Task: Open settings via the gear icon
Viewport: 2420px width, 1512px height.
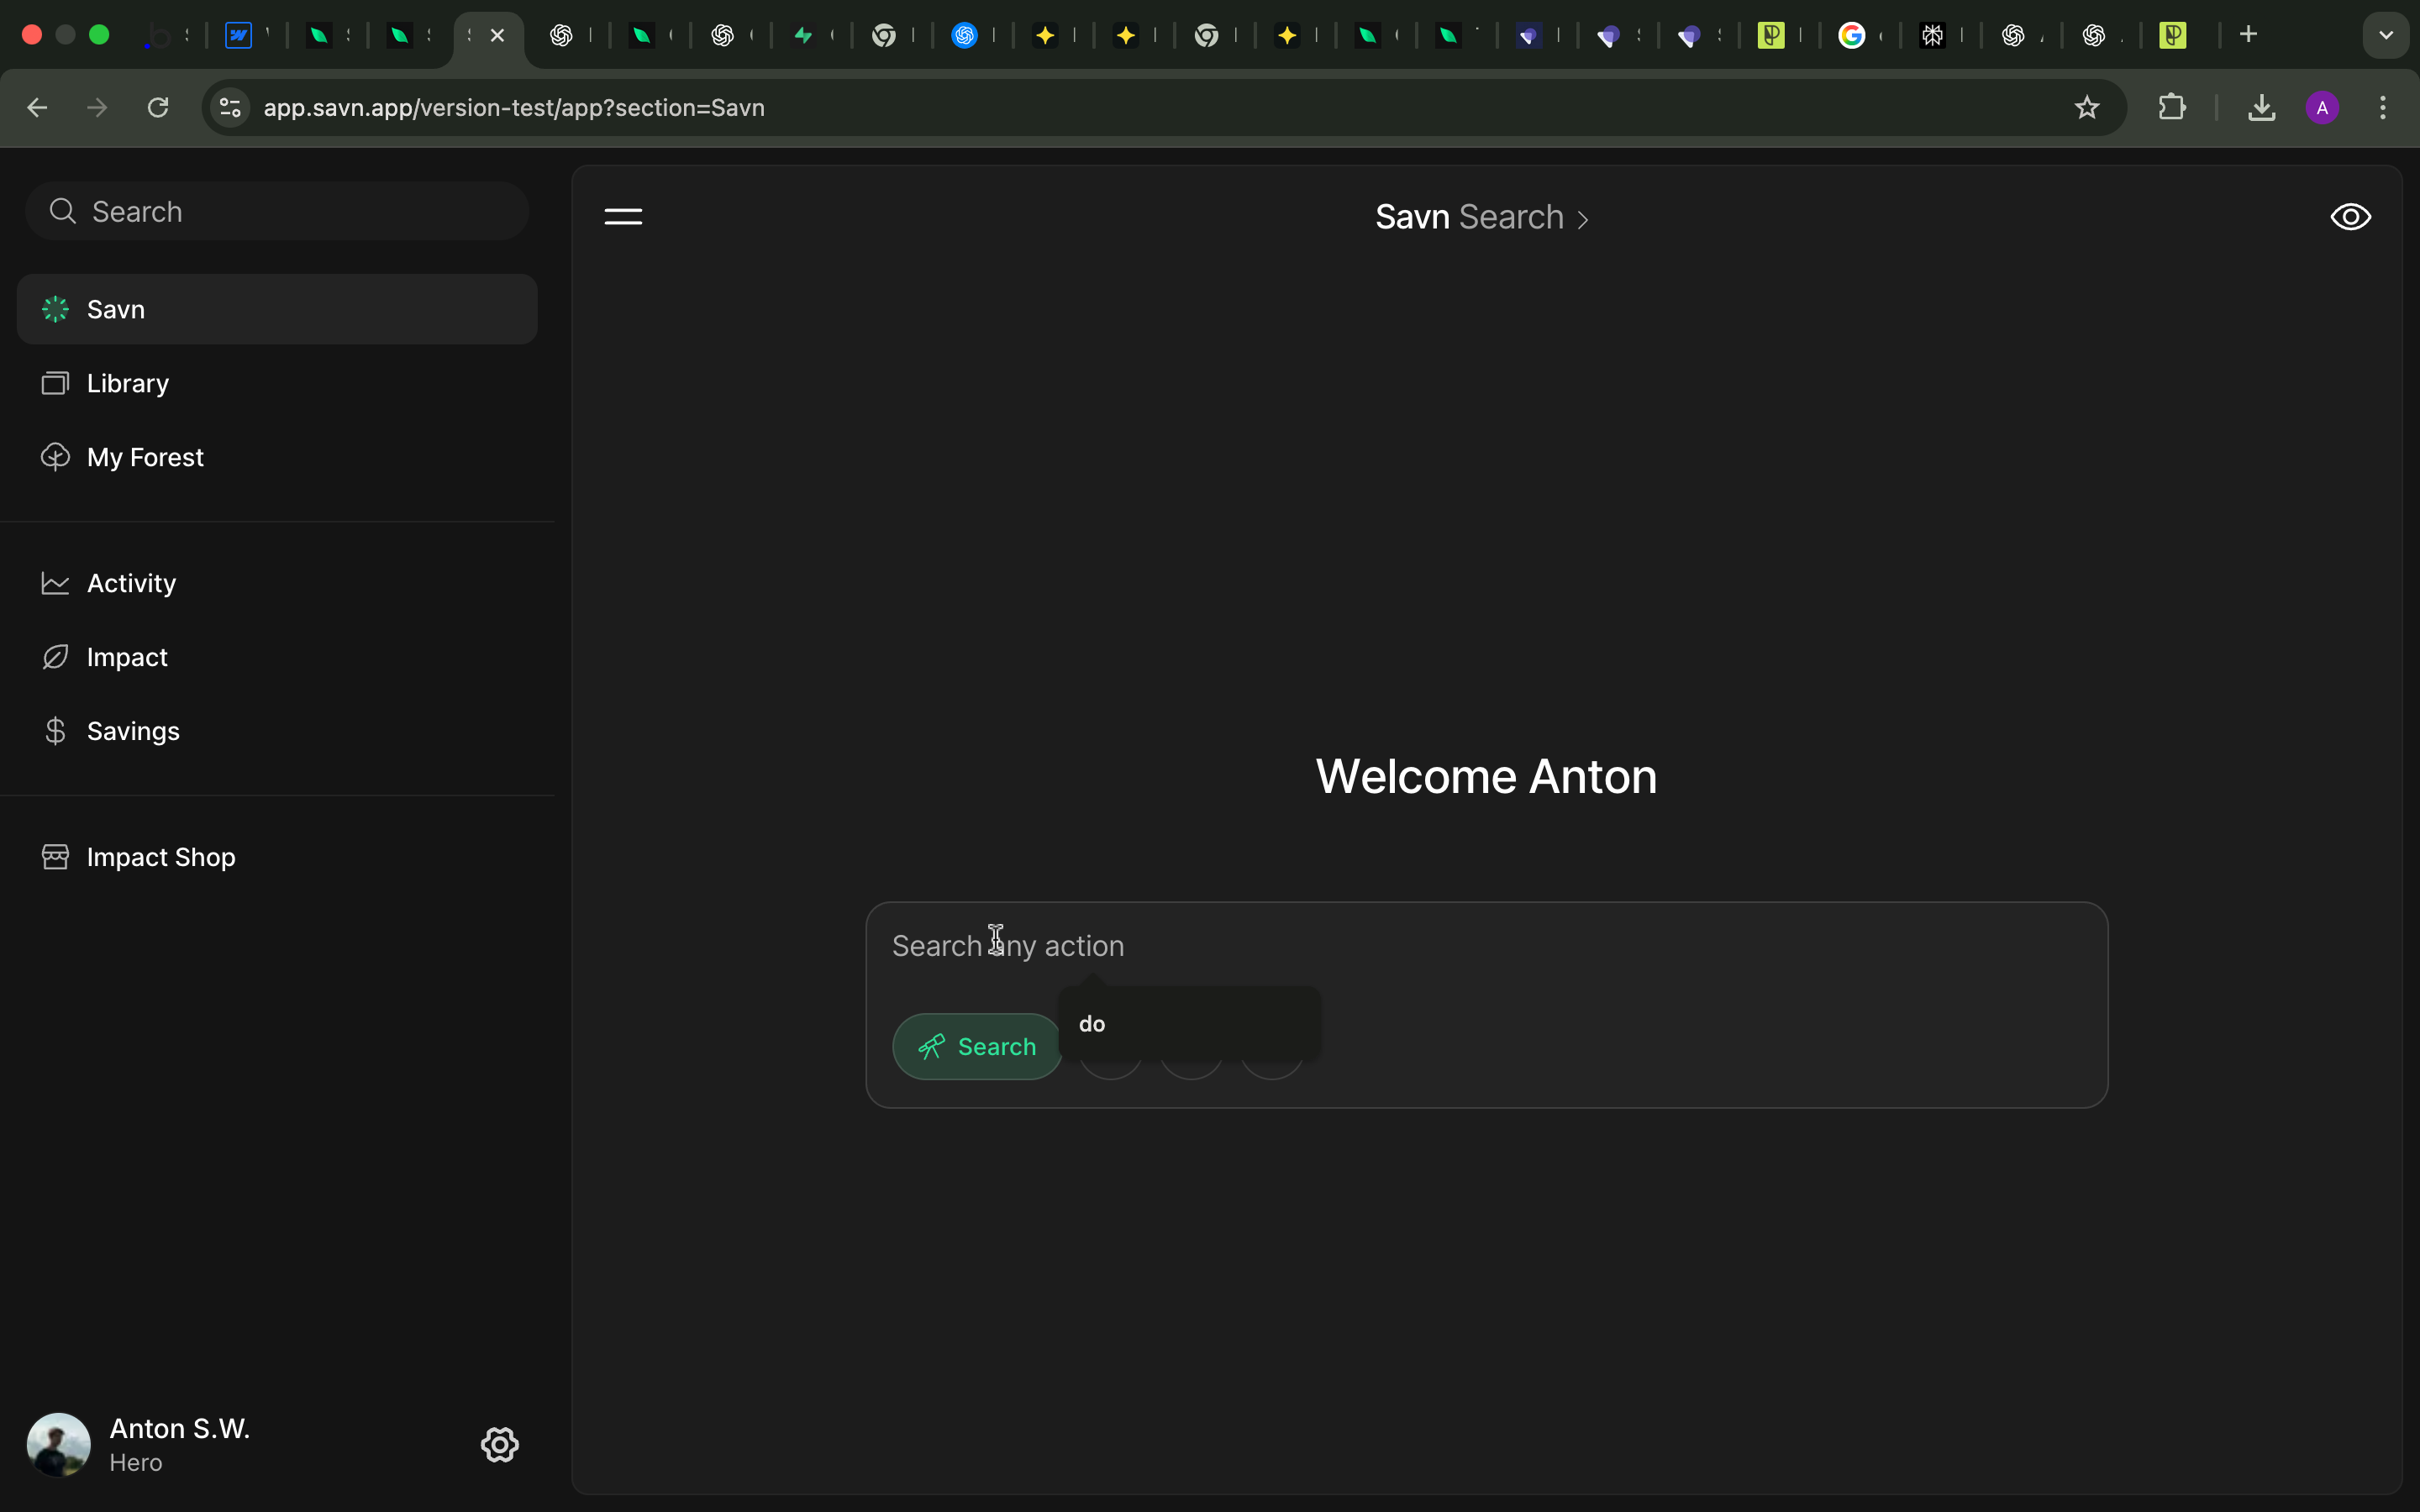Action: coord(500,1444)
